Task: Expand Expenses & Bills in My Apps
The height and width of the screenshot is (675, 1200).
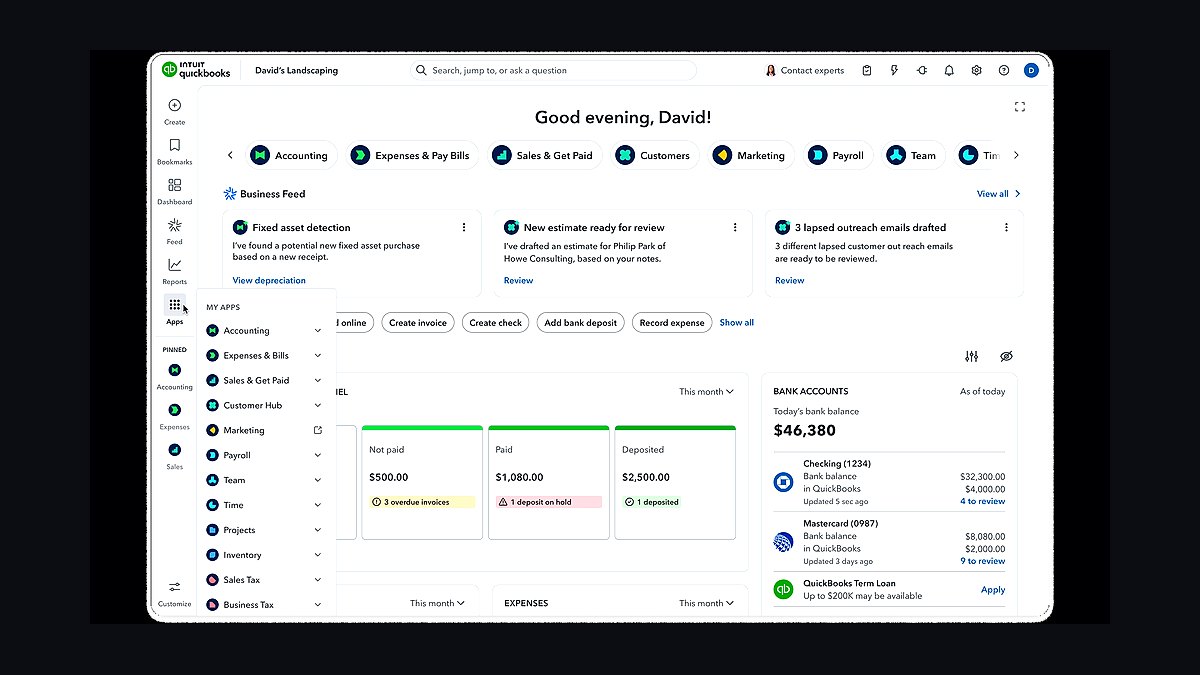Action: coord(318,356)
